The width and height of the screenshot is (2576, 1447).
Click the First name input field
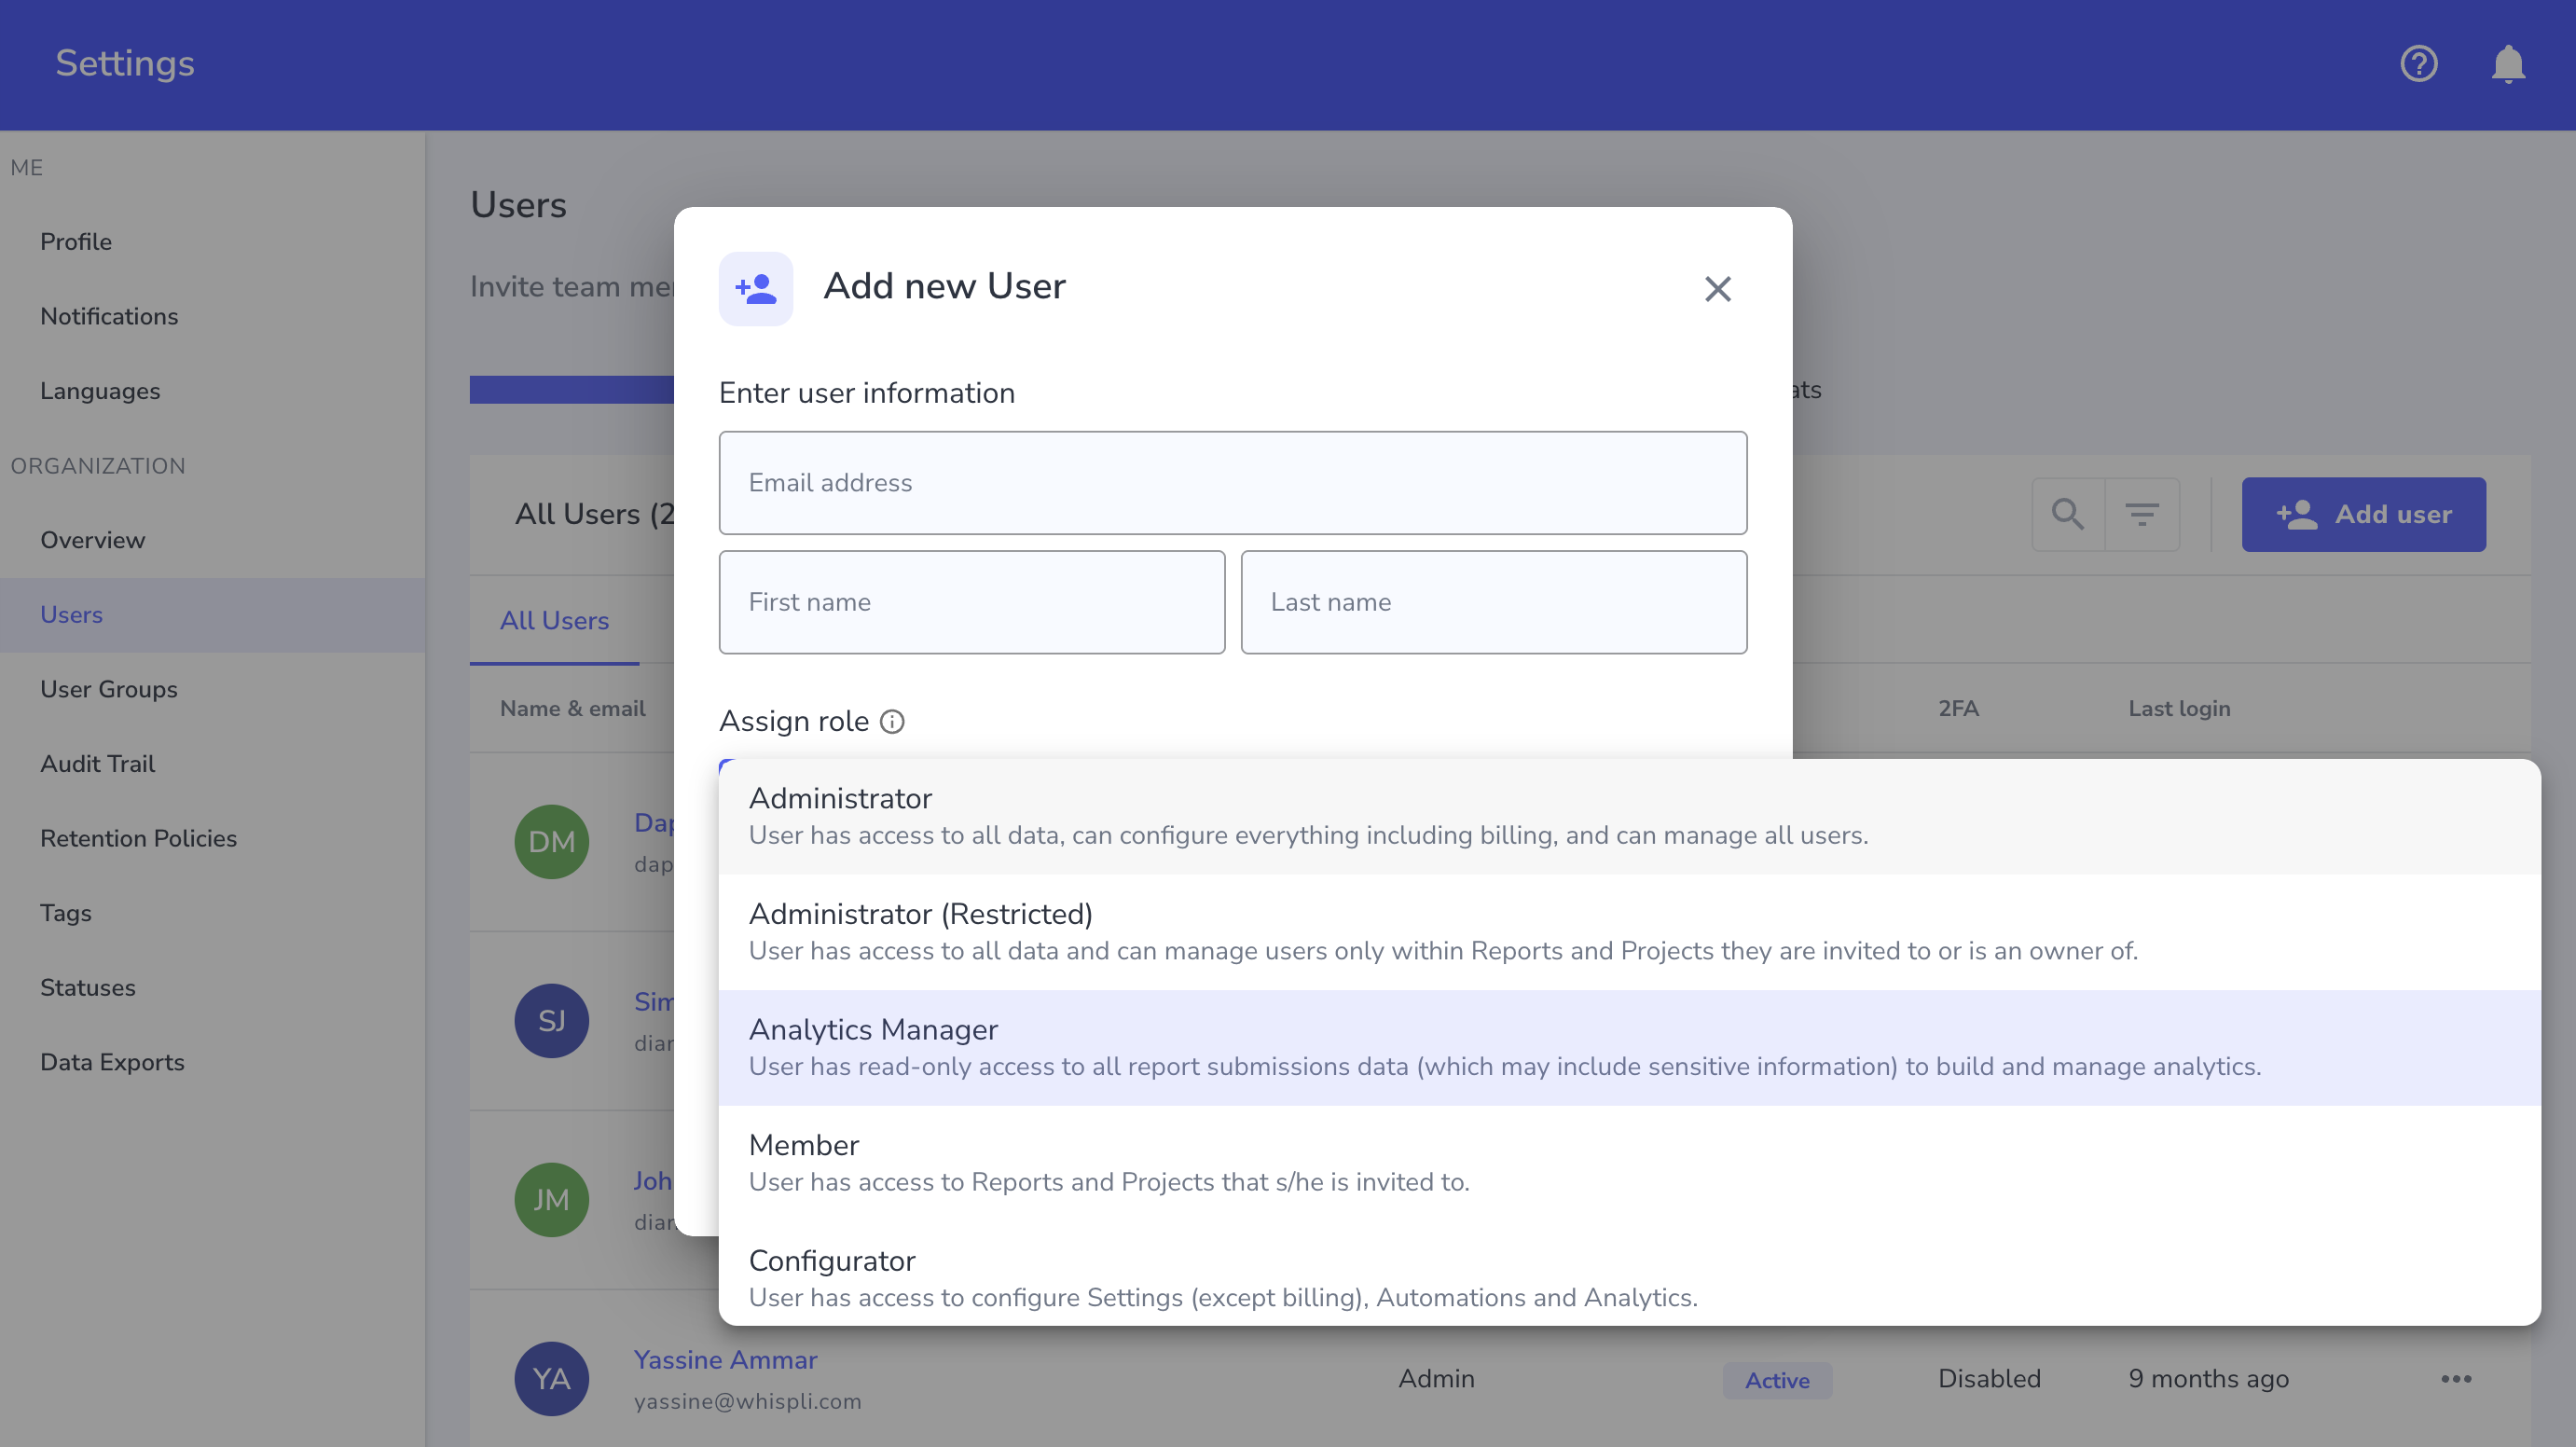tap(971, 602)
